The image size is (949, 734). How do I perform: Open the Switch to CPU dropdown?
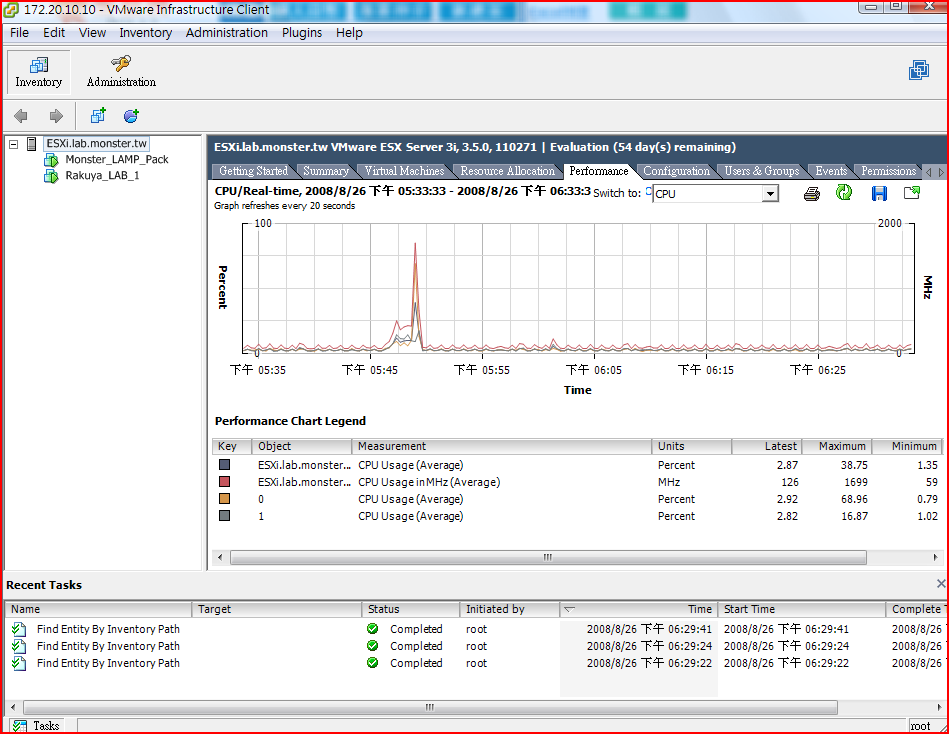[770, 194]
